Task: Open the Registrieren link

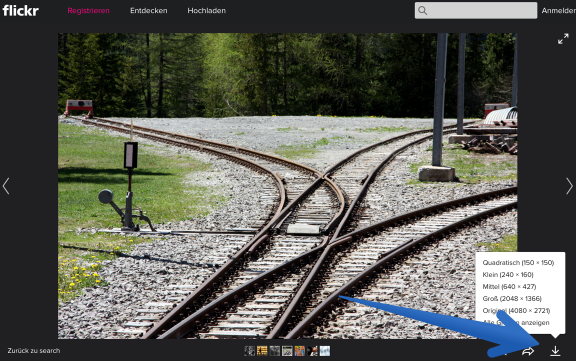Action: coord(89,11)
